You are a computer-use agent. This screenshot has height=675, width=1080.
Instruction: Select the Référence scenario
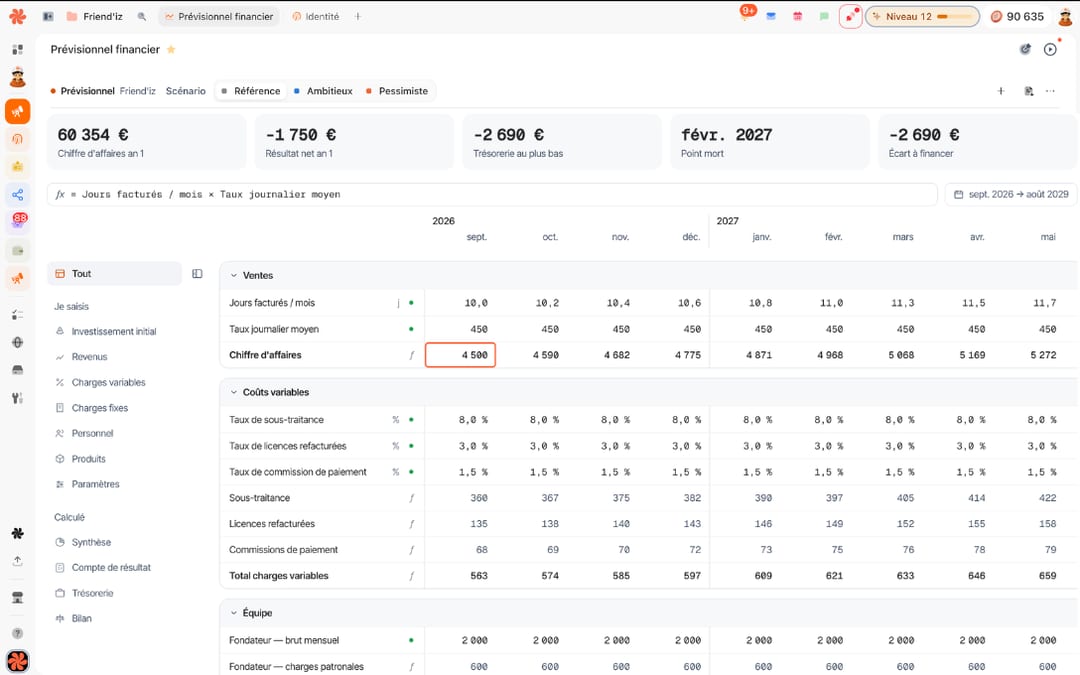tap(251, 91)
